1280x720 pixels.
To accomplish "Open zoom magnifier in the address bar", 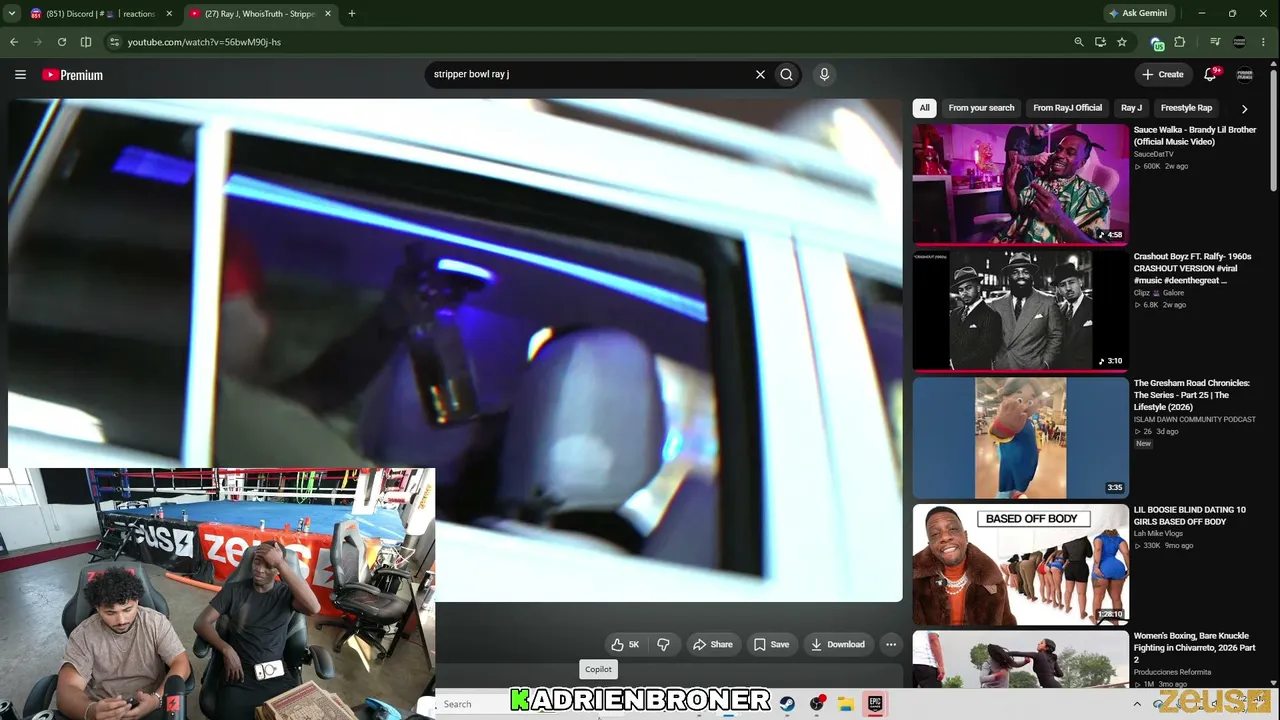I will pos(1078,42).
